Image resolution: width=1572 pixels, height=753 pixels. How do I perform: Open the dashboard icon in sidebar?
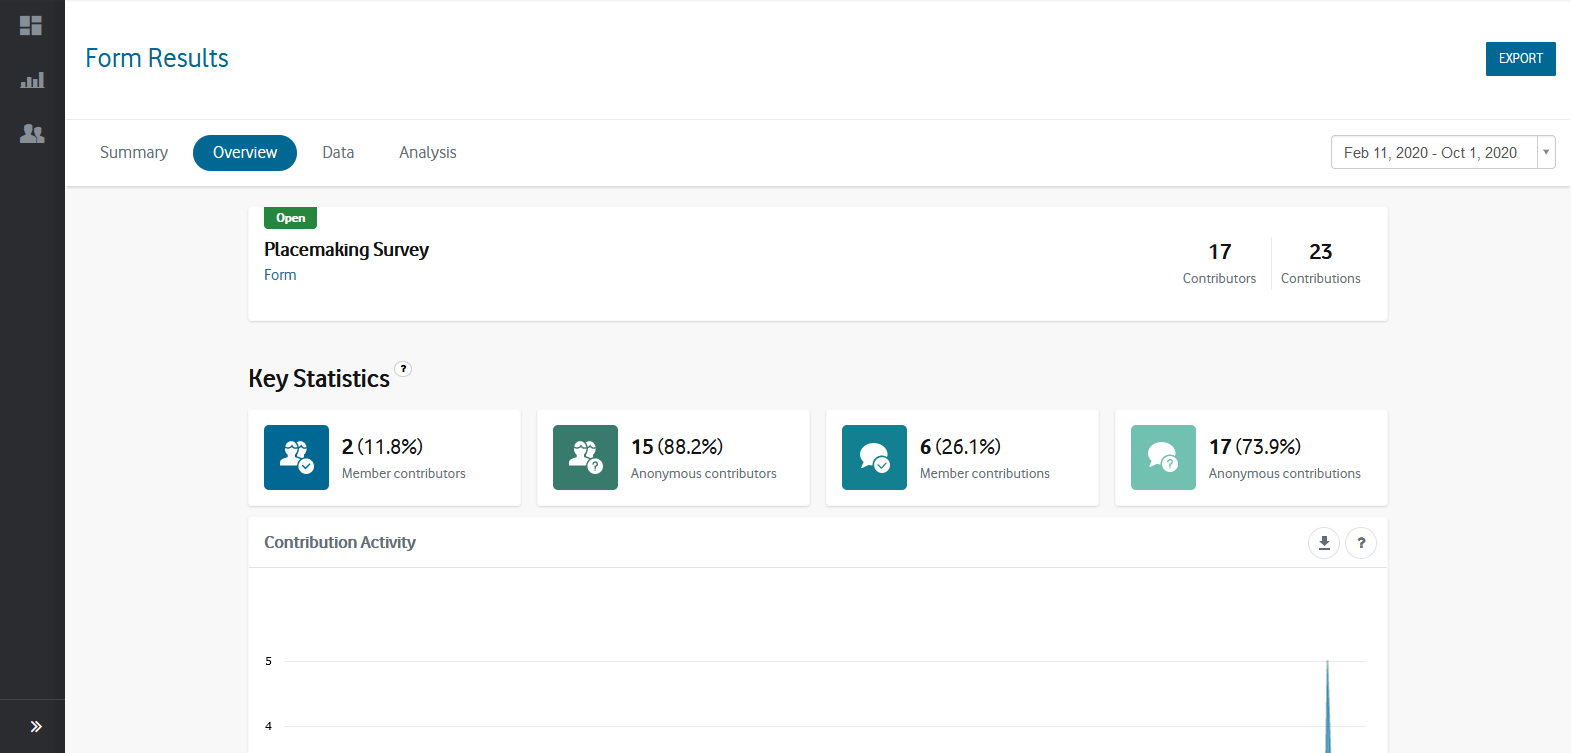coord(31,26)
